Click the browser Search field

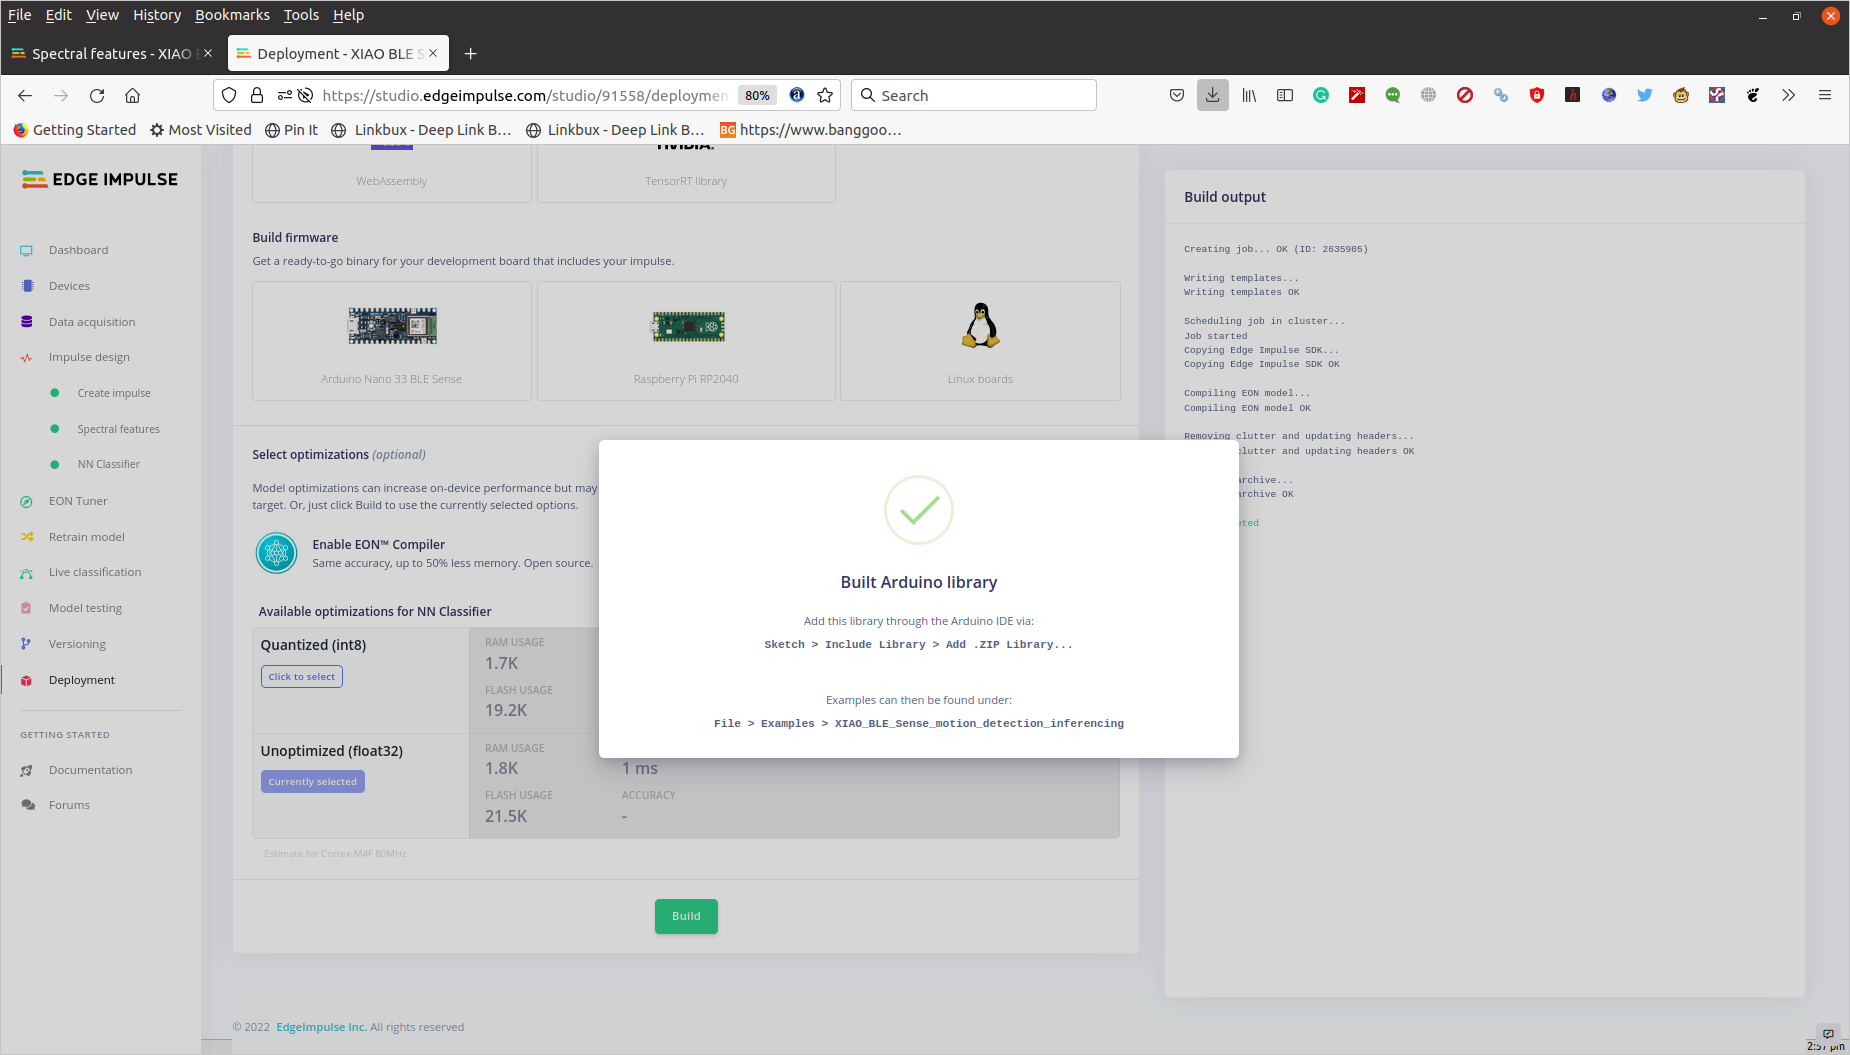[974, 95]
